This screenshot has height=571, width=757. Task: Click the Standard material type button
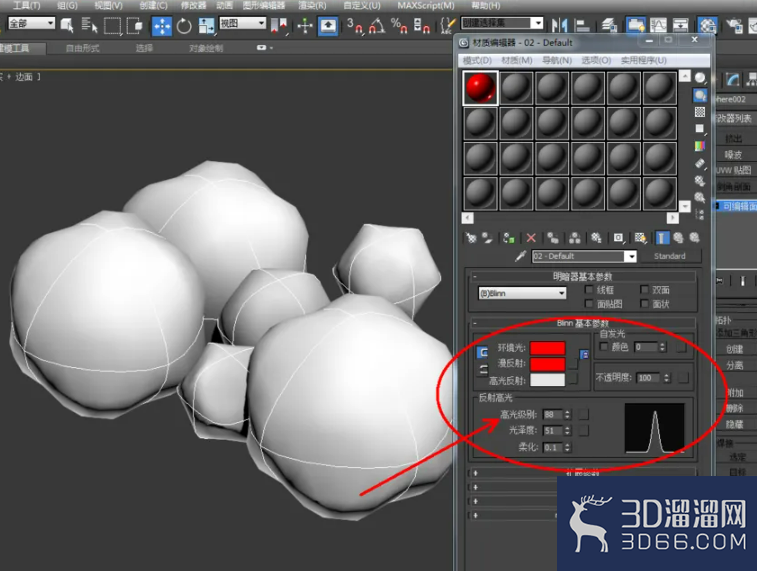click(x=670, y=256)
